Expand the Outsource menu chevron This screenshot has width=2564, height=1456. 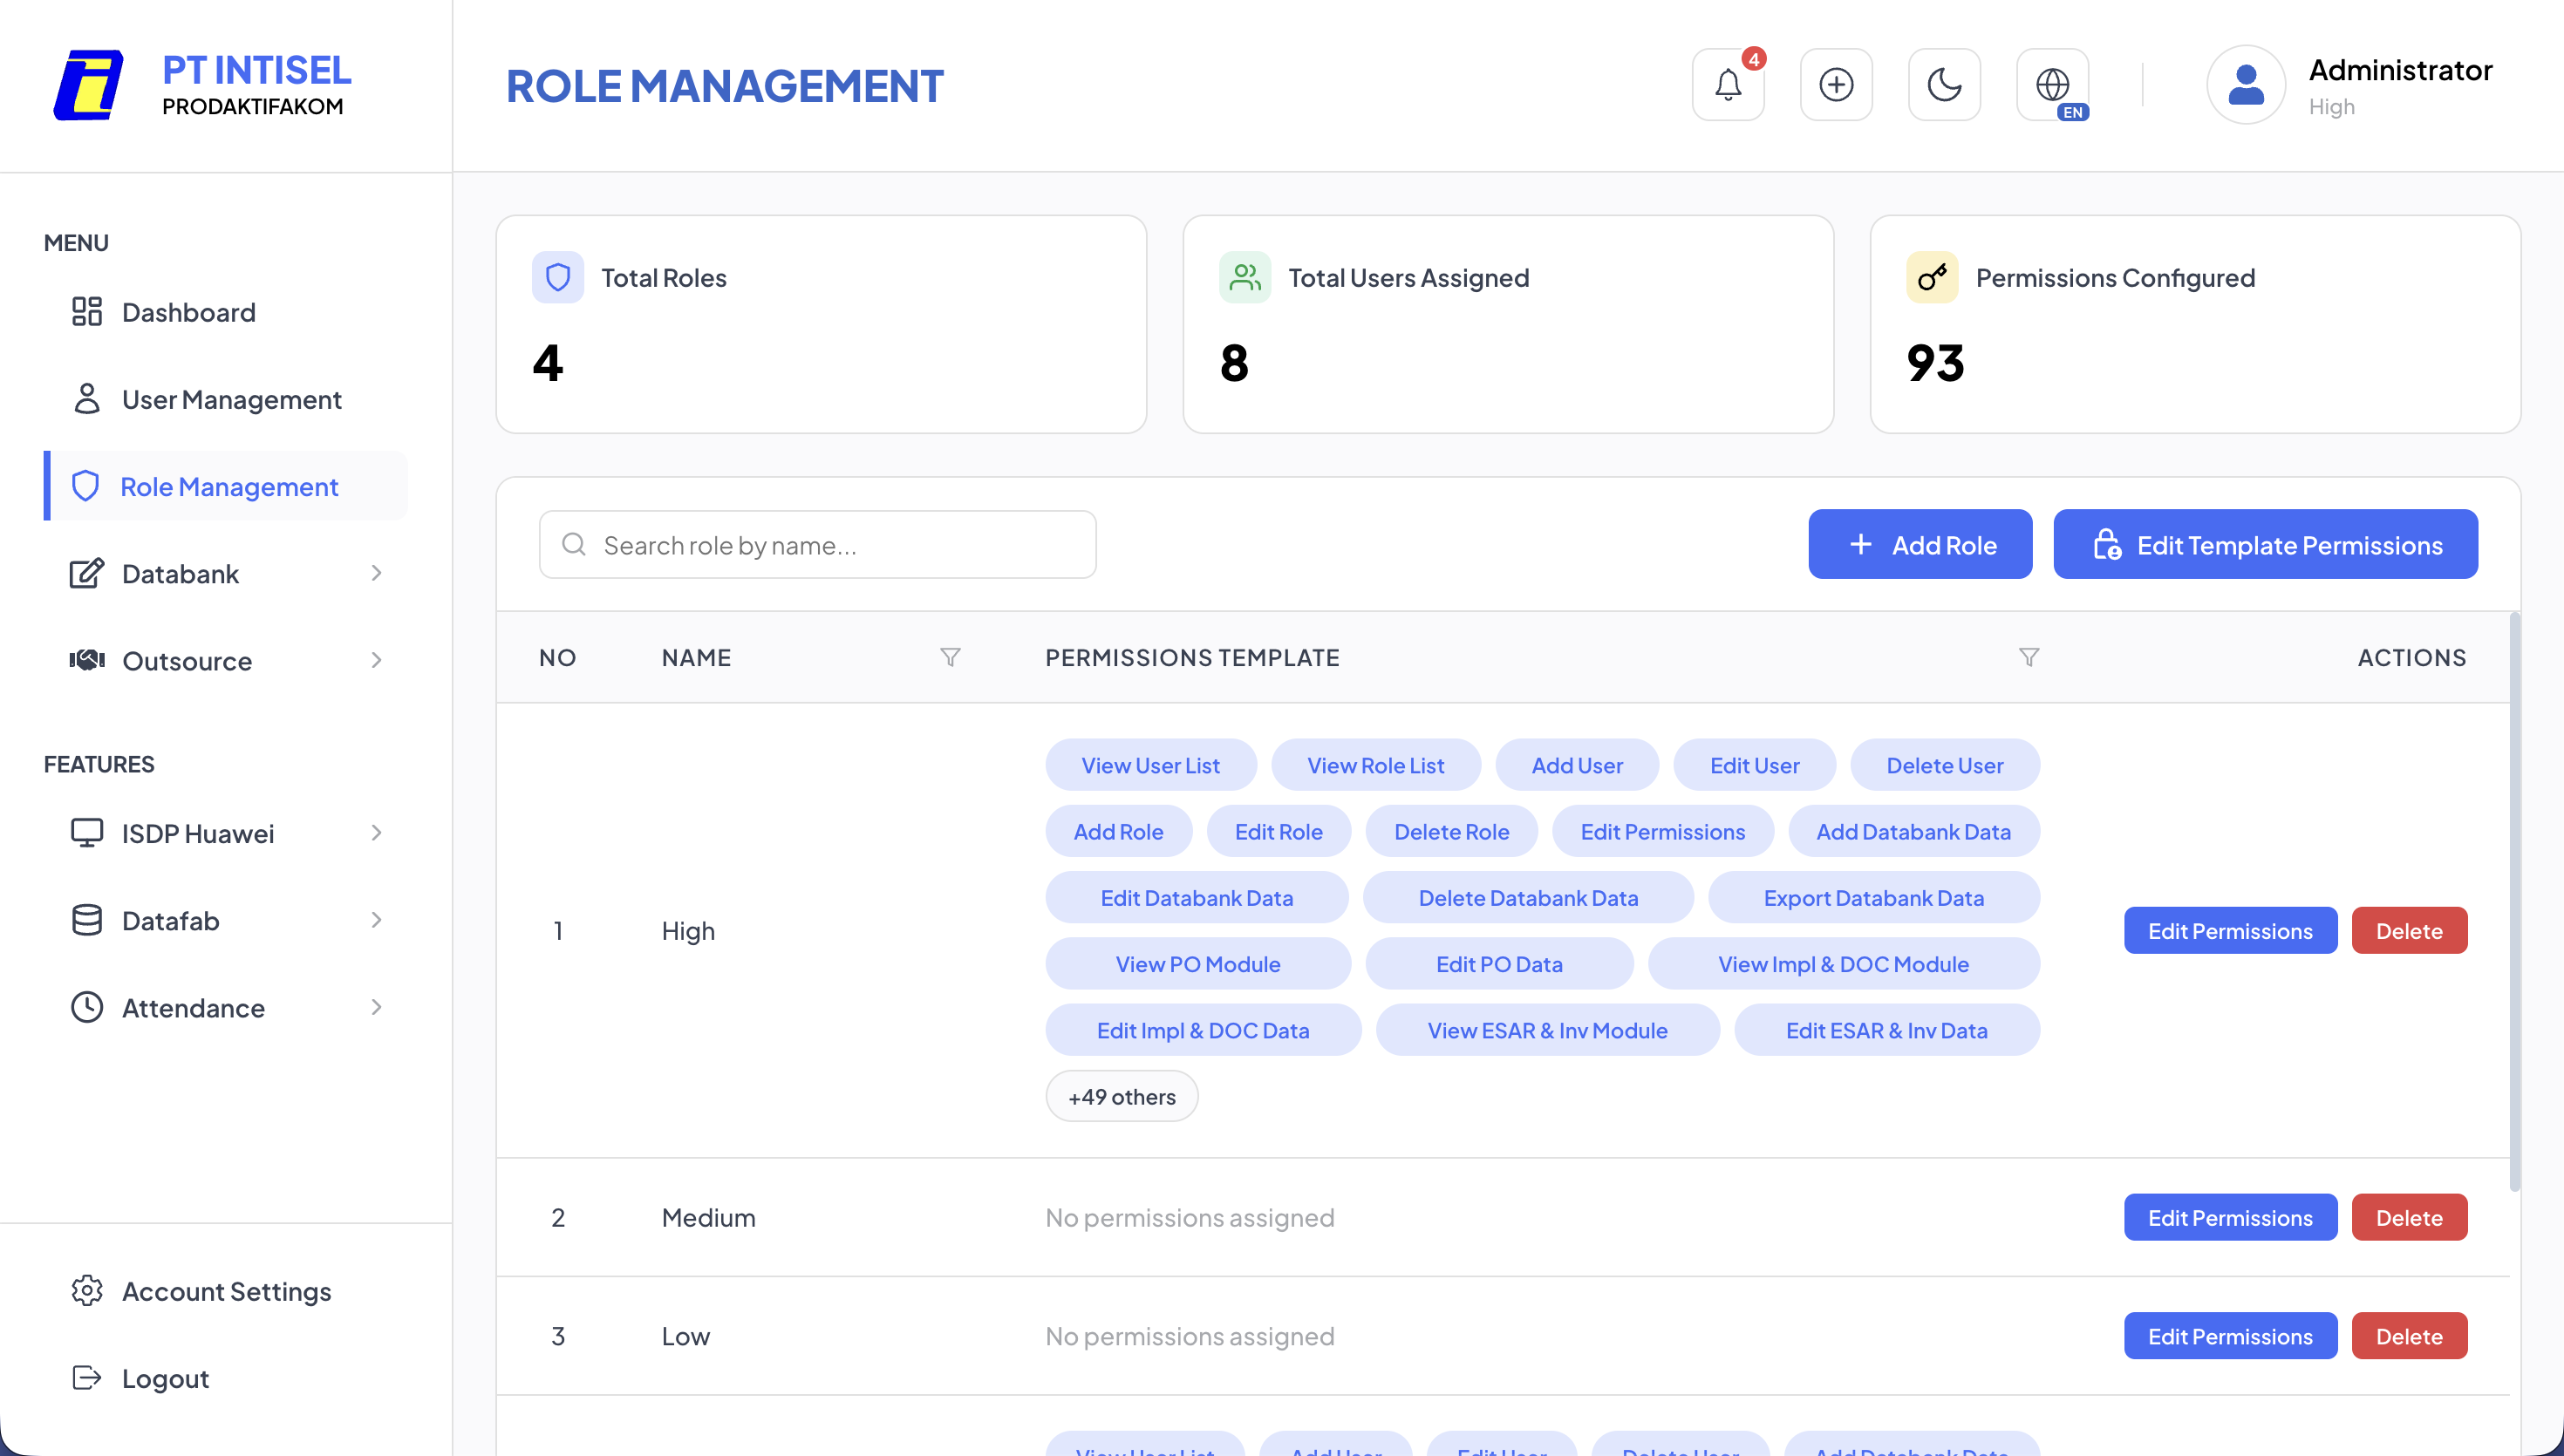pos(376,660)
